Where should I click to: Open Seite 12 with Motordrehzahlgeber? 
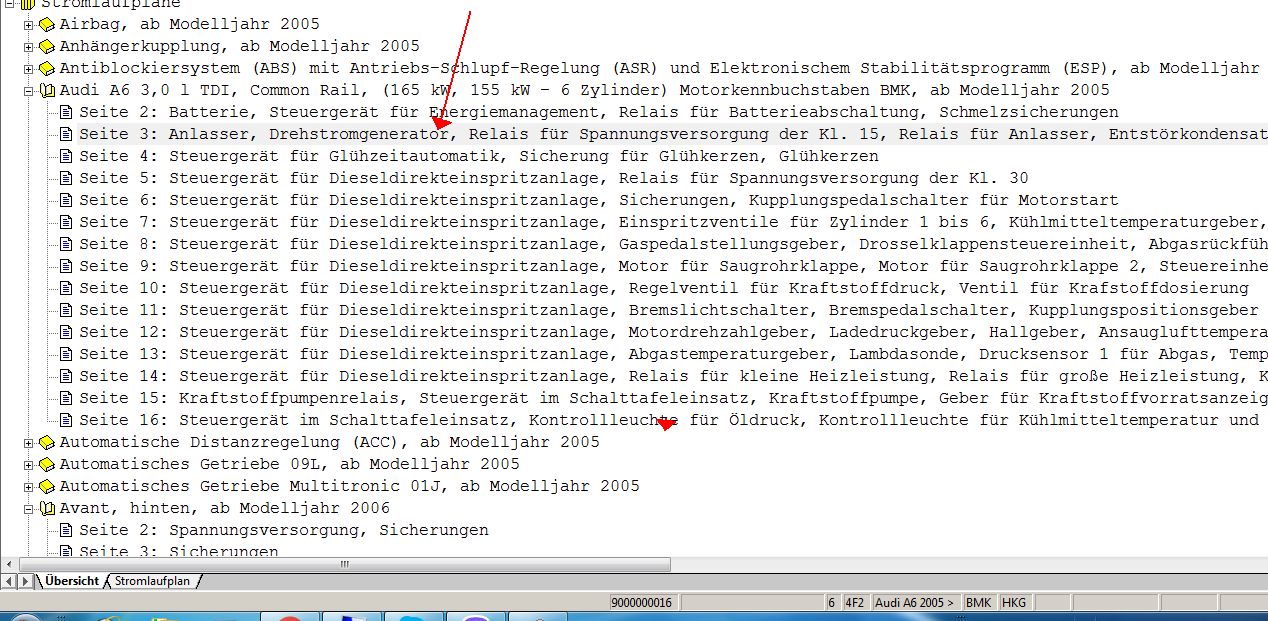(x=673, y=332)
